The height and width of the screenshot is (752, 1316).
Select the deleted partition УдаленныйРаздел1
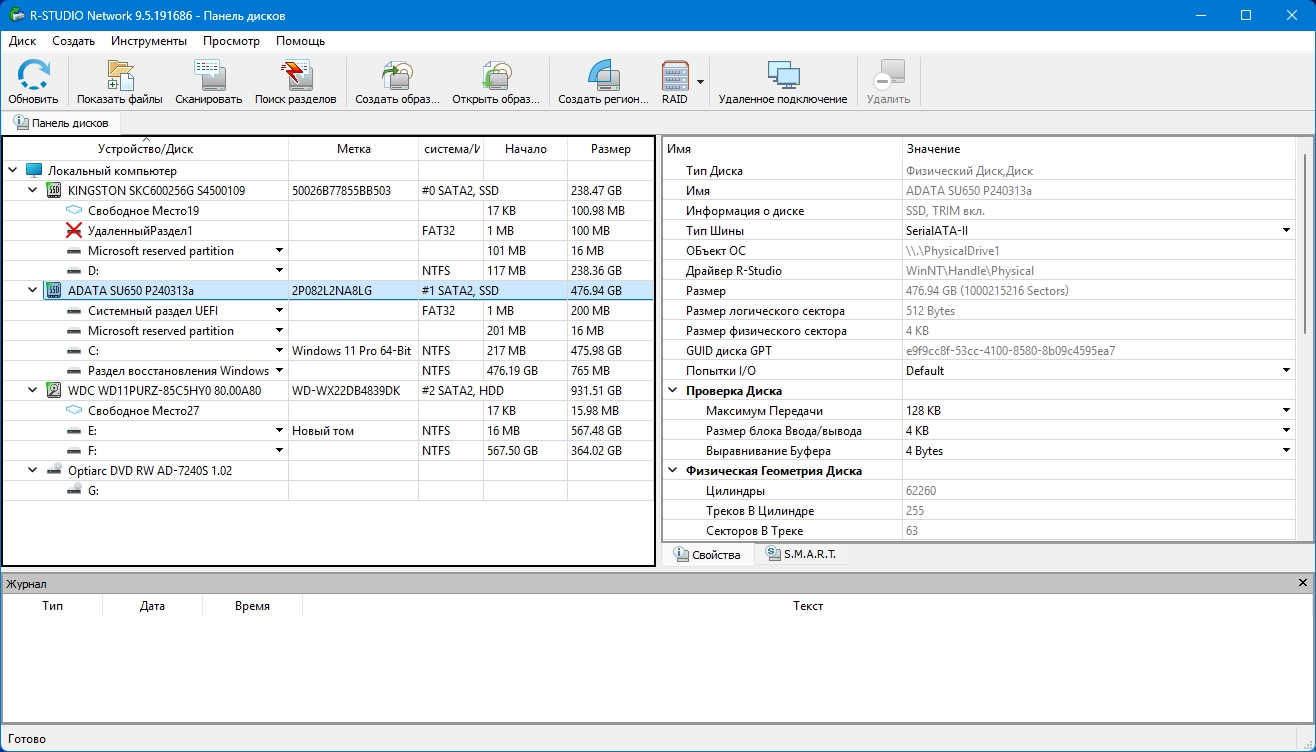pyautogui.click(x=140, y=231)
